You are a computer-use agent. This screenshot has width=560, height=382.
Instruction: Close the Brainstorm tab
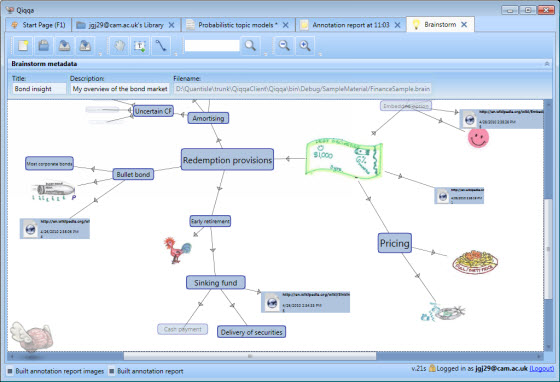[x=464, y=25]
